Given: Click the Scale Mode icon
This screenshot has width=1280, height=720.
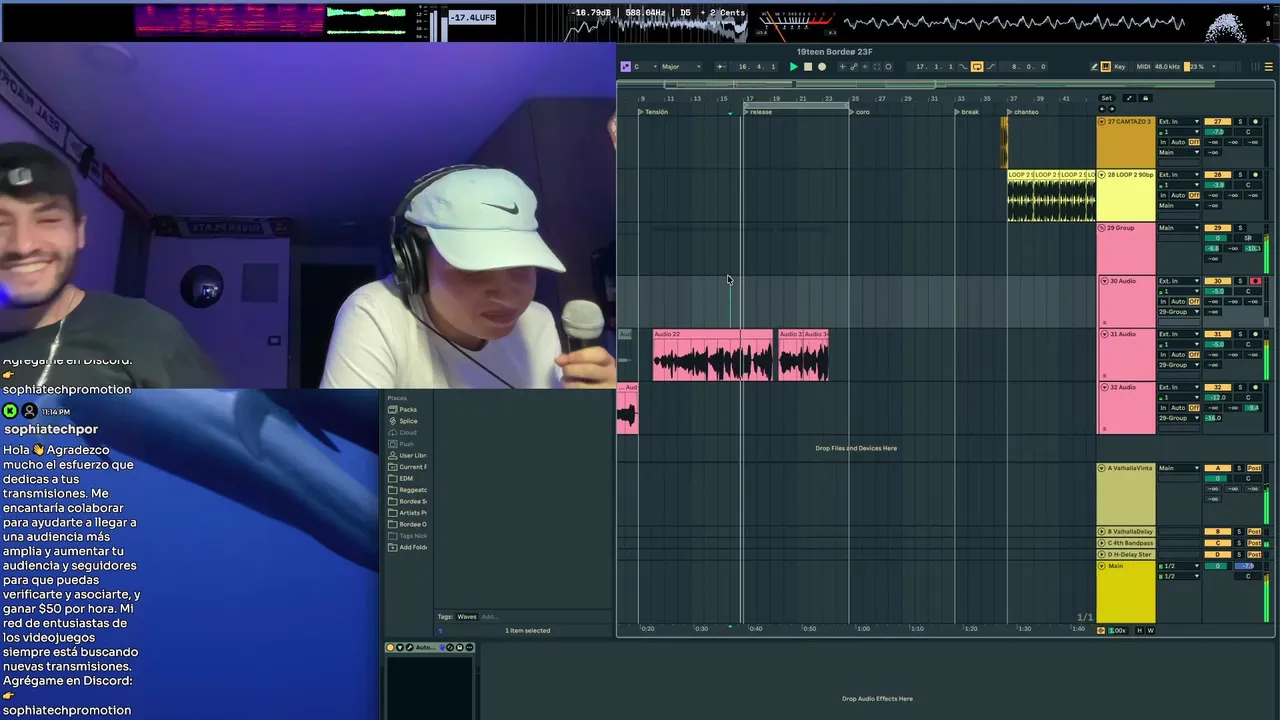Looking at the screenshot, I should coord(626,67).
